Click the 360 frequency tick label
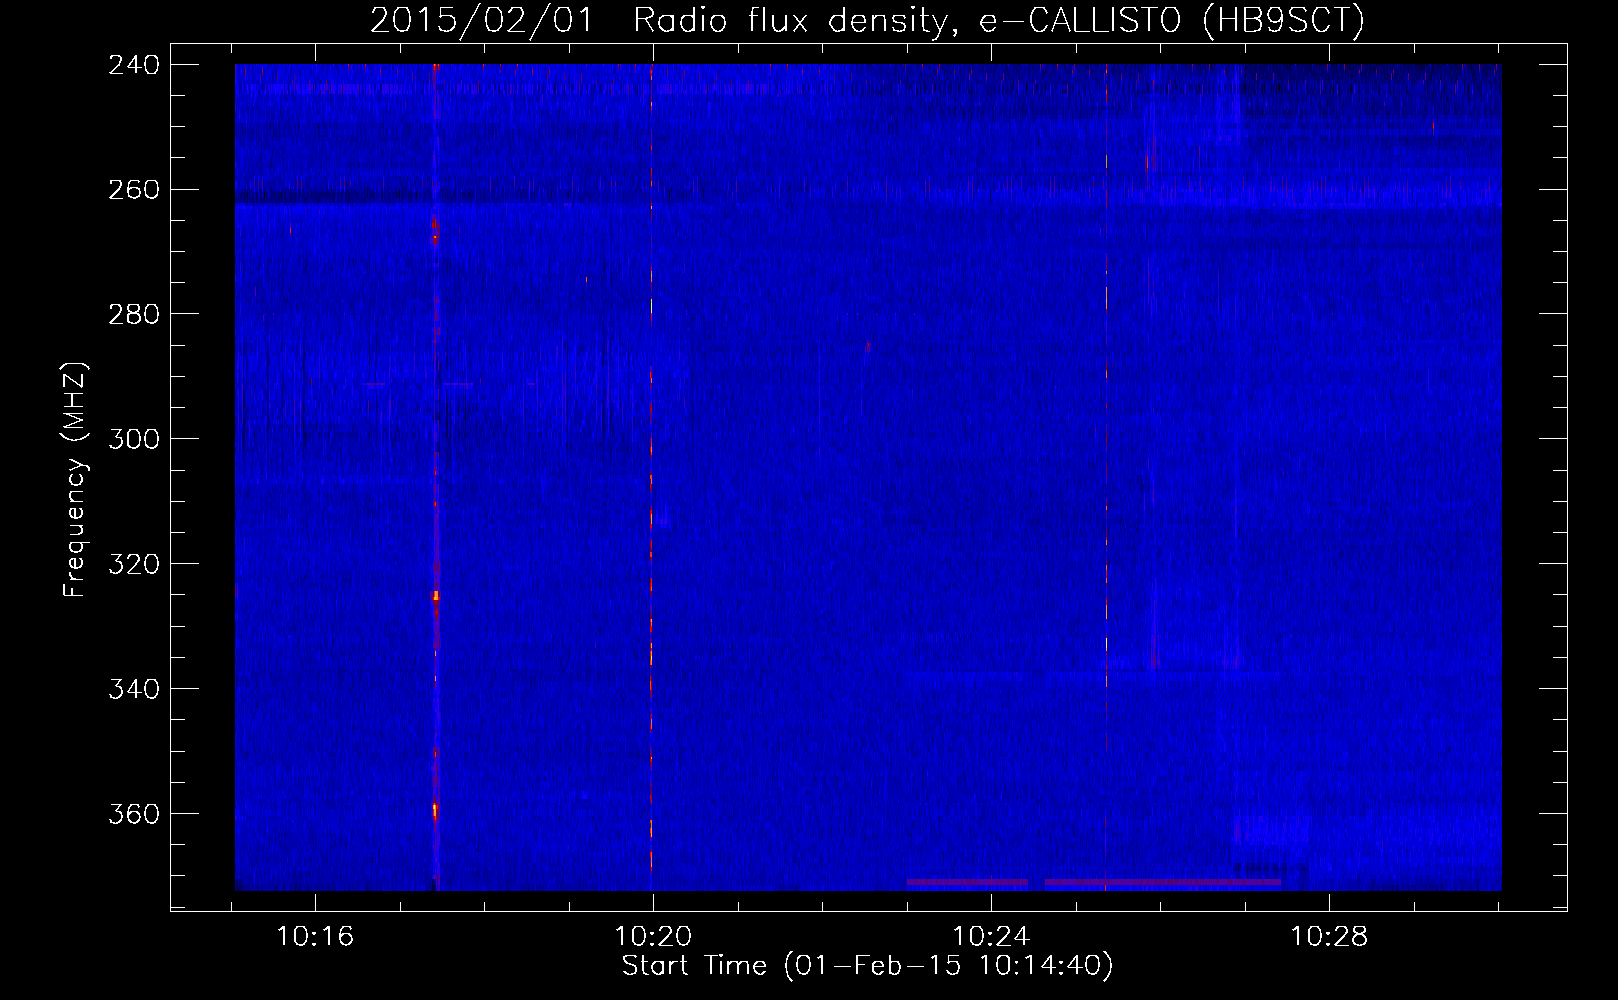 coord(134,815)
